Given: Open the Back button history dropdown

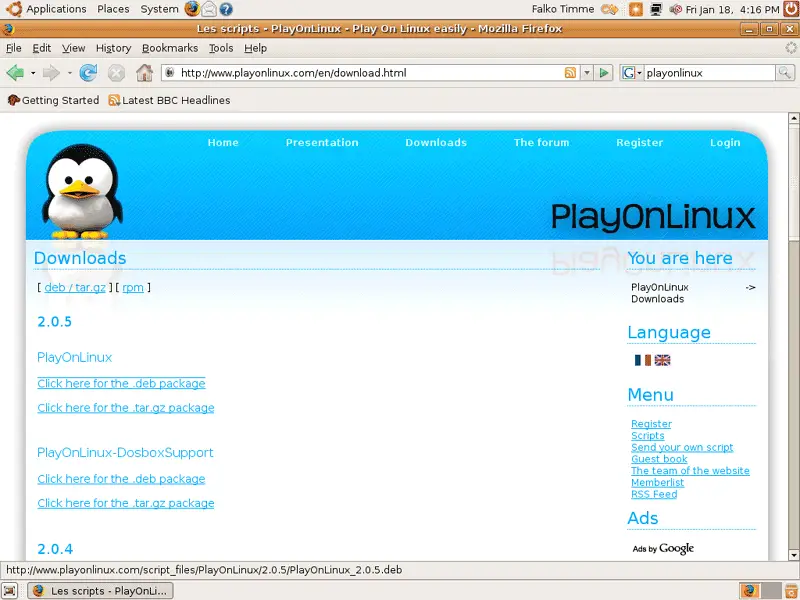Looking at the screenshot, I should pos(33,73).
